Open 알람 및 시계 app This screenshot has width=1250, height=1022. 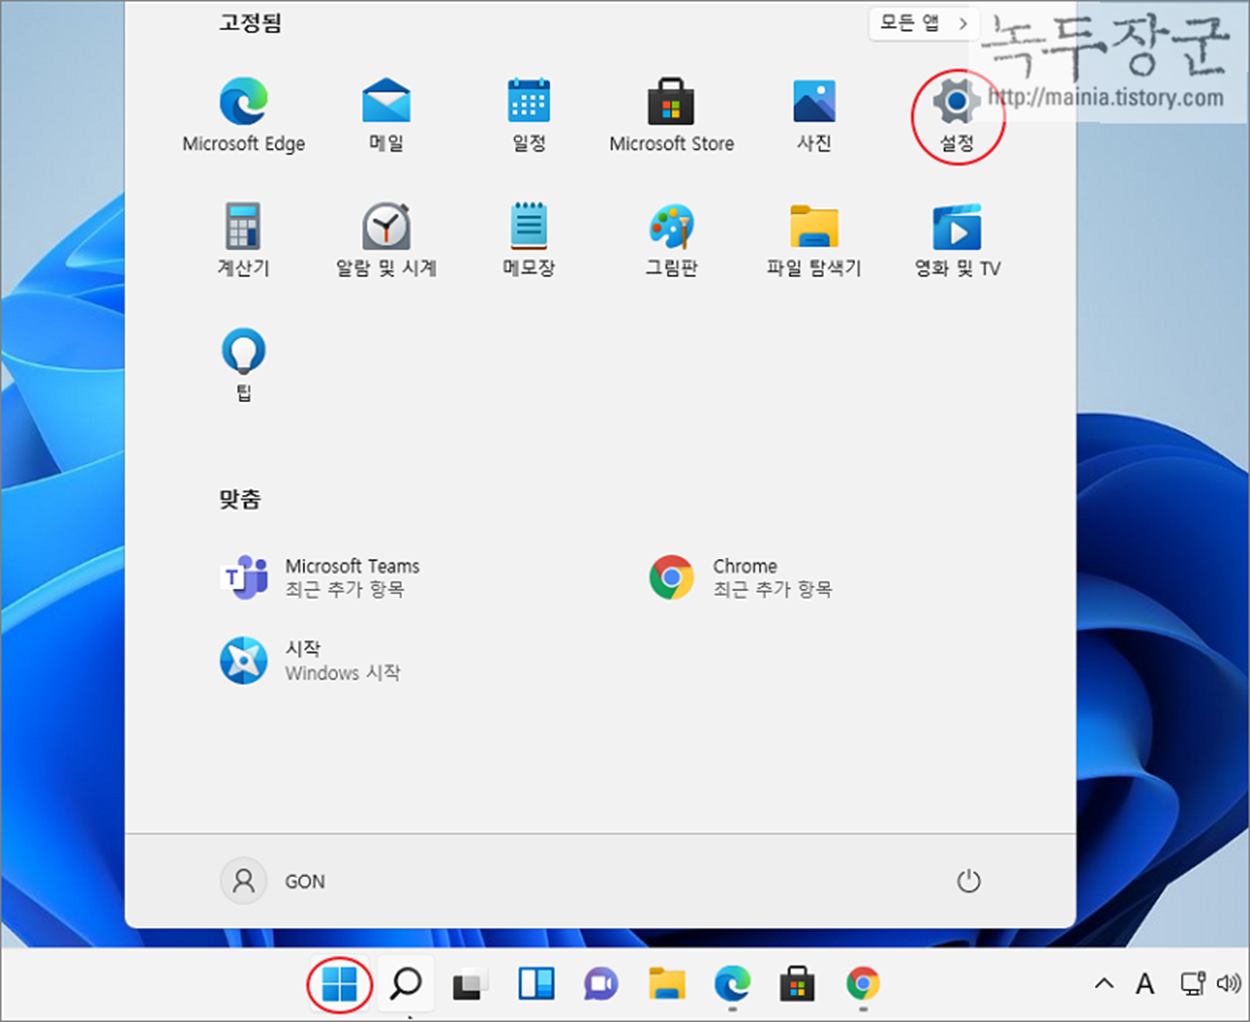tap(386, 240)
